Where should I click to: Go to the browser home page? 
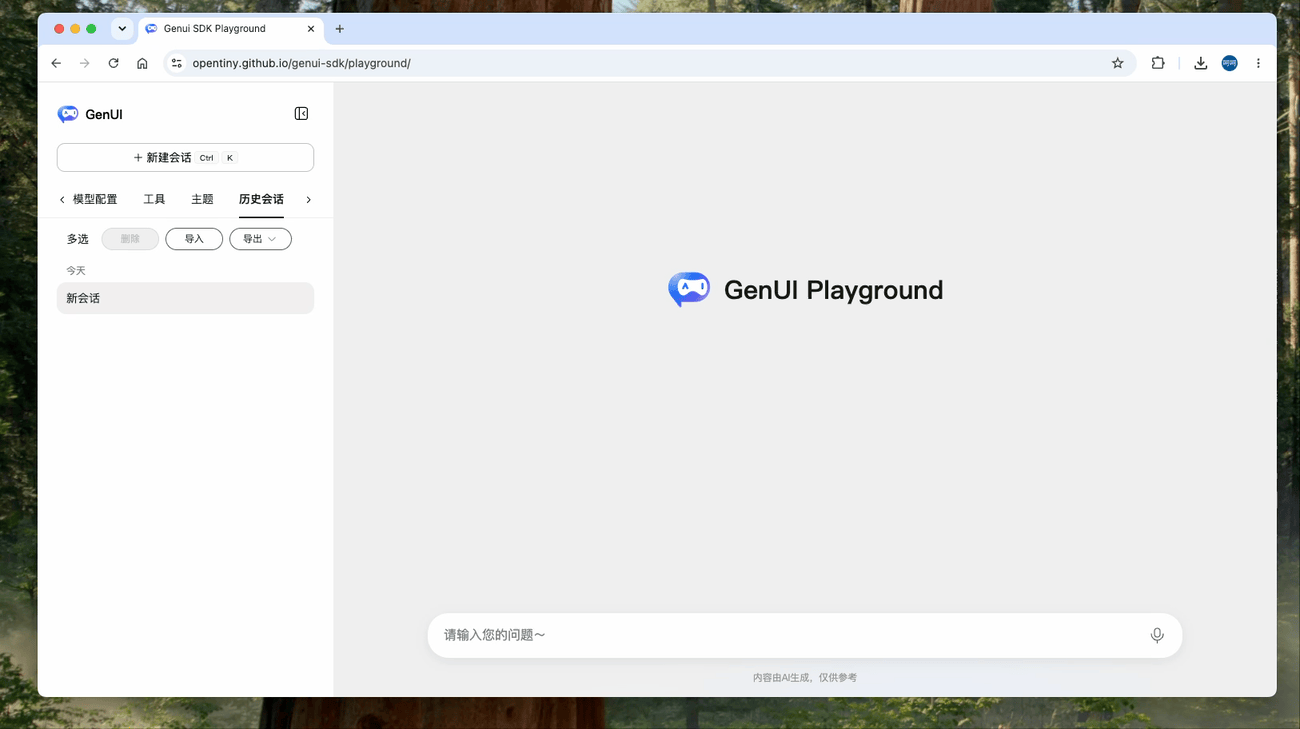coord(142,63)
